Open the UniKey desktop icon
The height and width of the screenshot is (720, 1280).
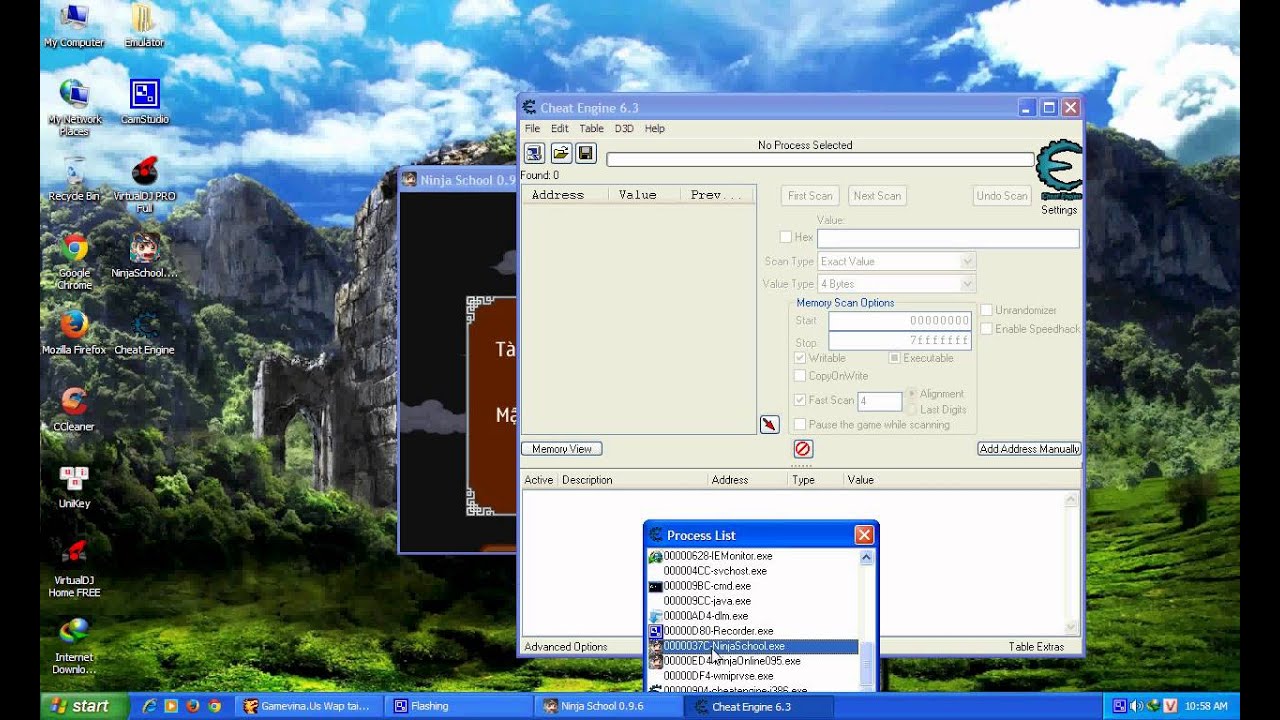tap(74, 487)
